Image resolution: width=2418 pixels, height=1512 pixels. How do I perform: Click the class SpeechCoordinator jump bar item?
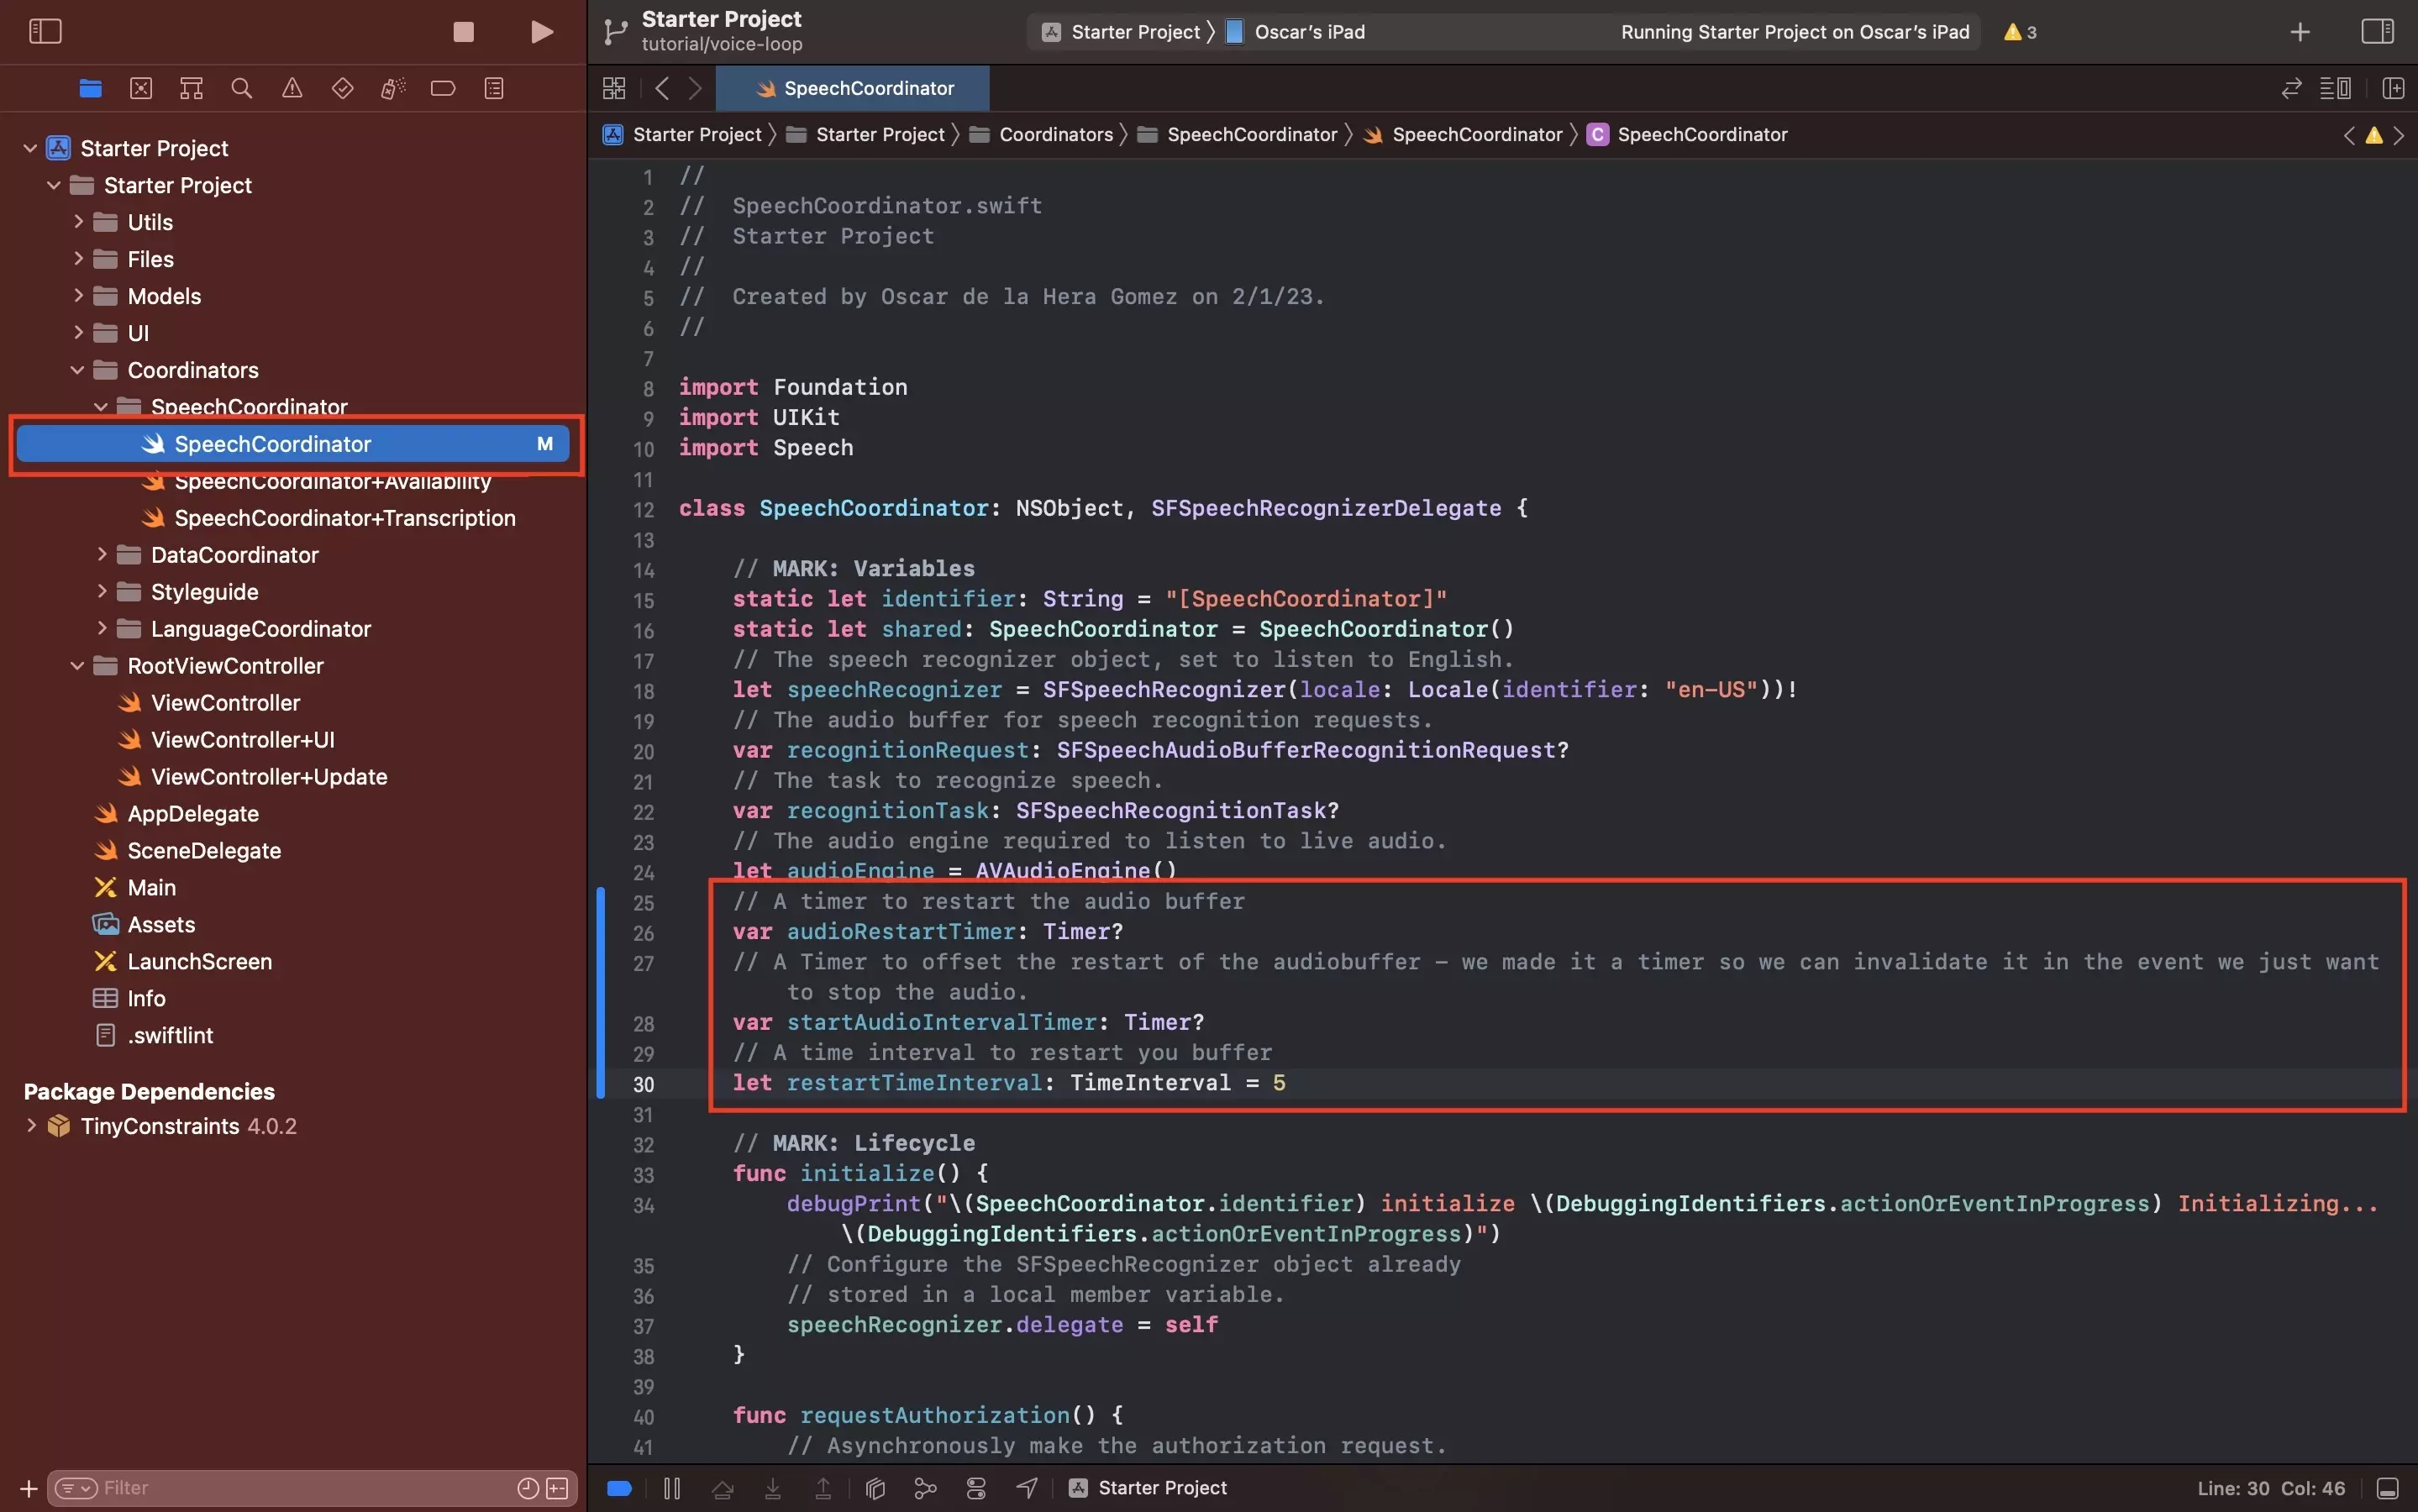(1688, 134)
